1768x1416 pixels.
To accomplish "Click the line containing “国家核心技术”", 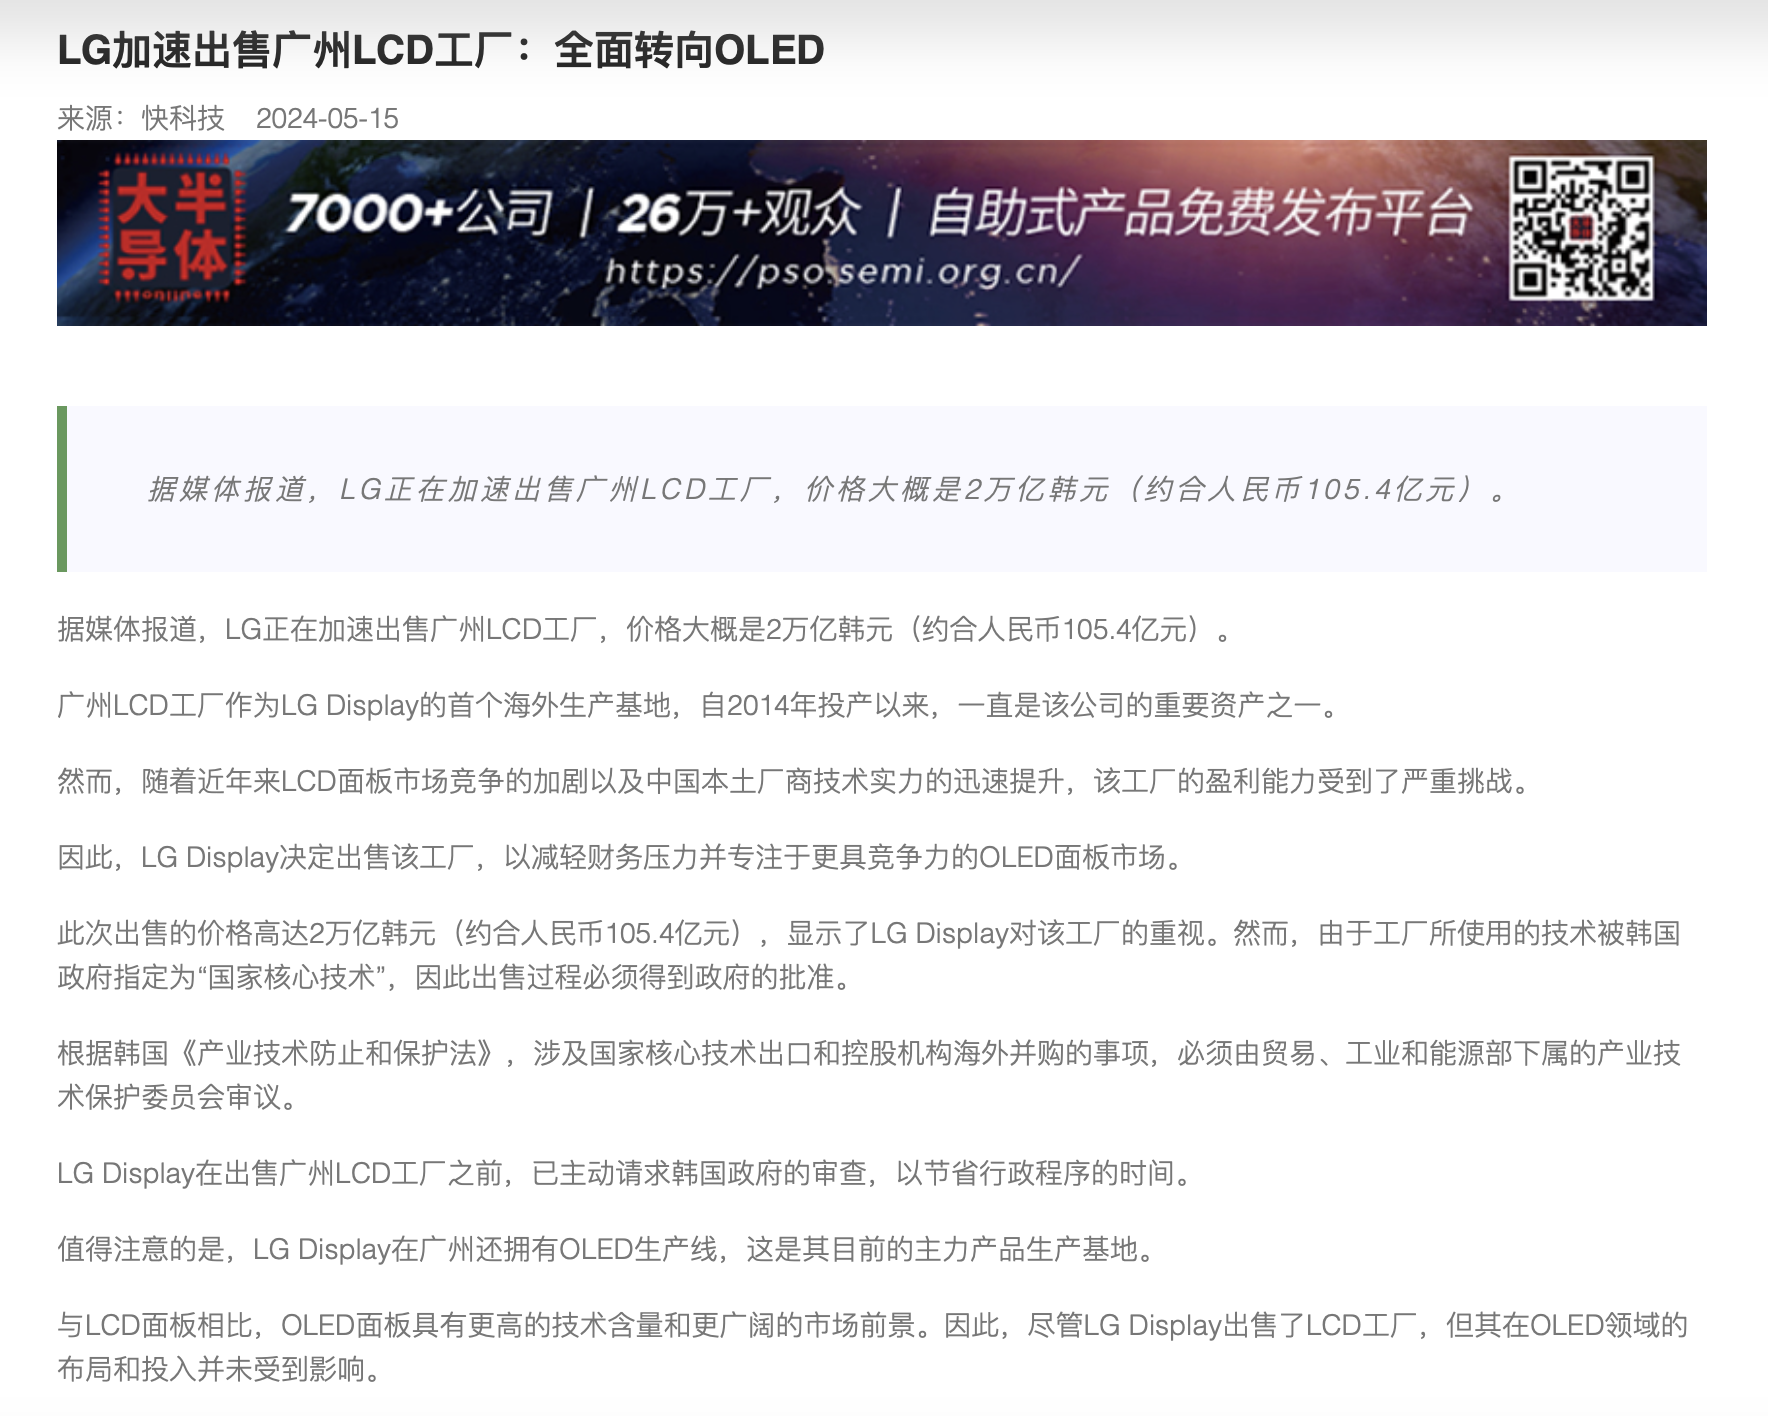I will tap(456, 977).
